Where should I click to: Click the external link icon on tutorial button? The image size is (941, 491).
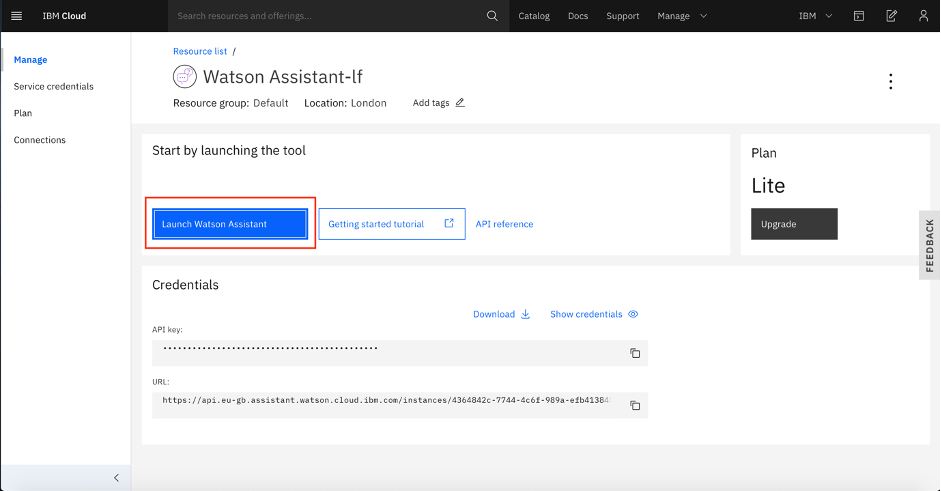pyautogui.click(x=449, y=223)
